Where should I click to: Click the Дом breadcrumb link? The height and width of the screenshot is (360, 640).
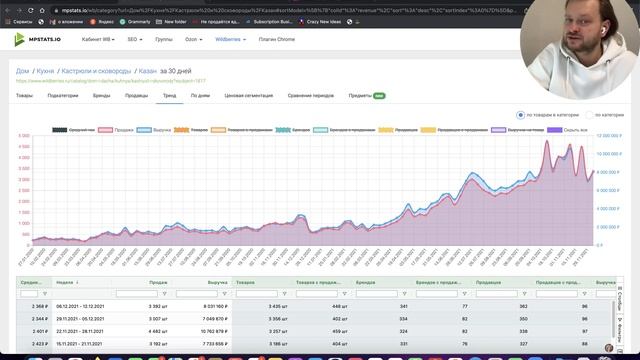[x=22, y=71]
